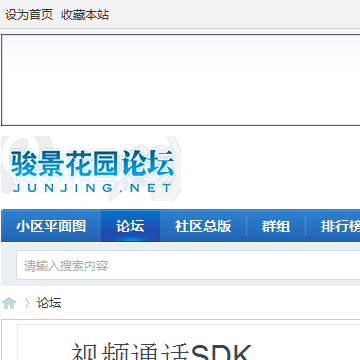Open the 骏景花园论坛 logo
The image size is (360, 360).
(x=91, y=169)
